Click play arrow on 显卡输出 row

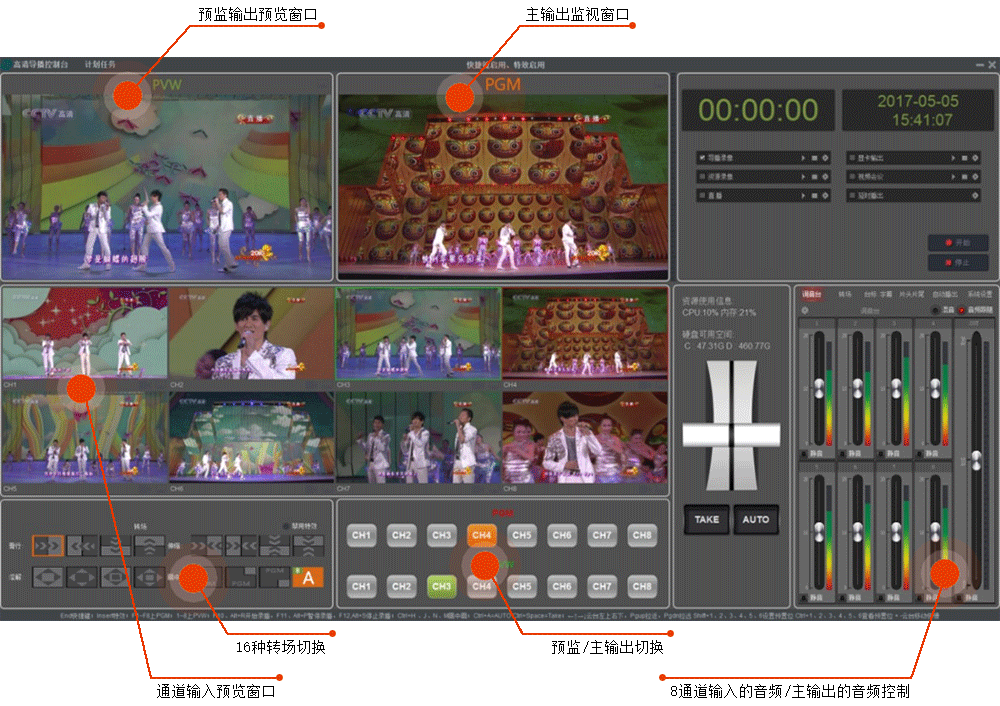(x=952, y=158)
